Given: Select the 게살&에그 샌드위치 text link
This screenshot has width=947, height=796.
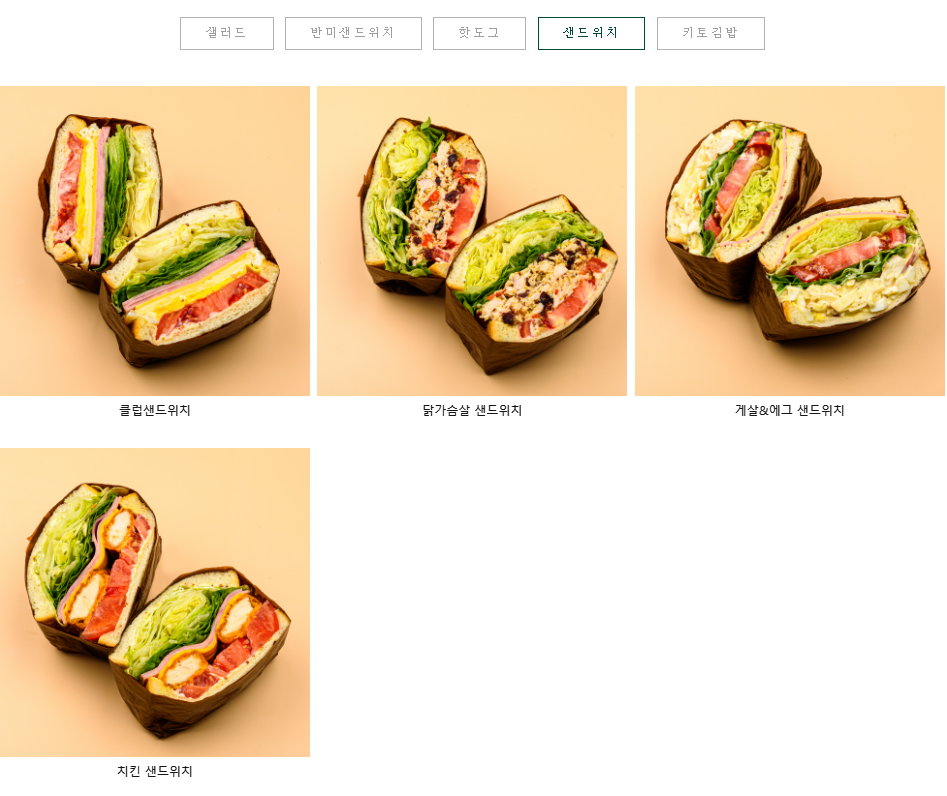Looking at the screenshot, I should click(789, 410).
